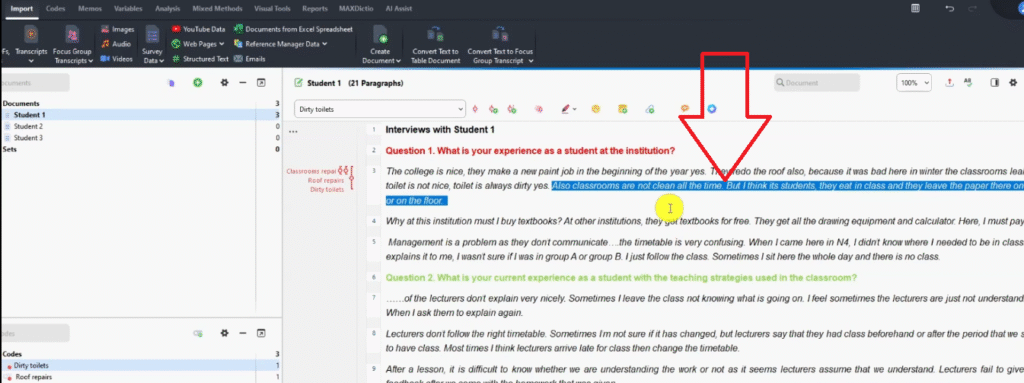This screenshot has width=1024, height=383.
Task: Expand the Focus Group Transcripts dropdown arrow
Action: [91, 60]
